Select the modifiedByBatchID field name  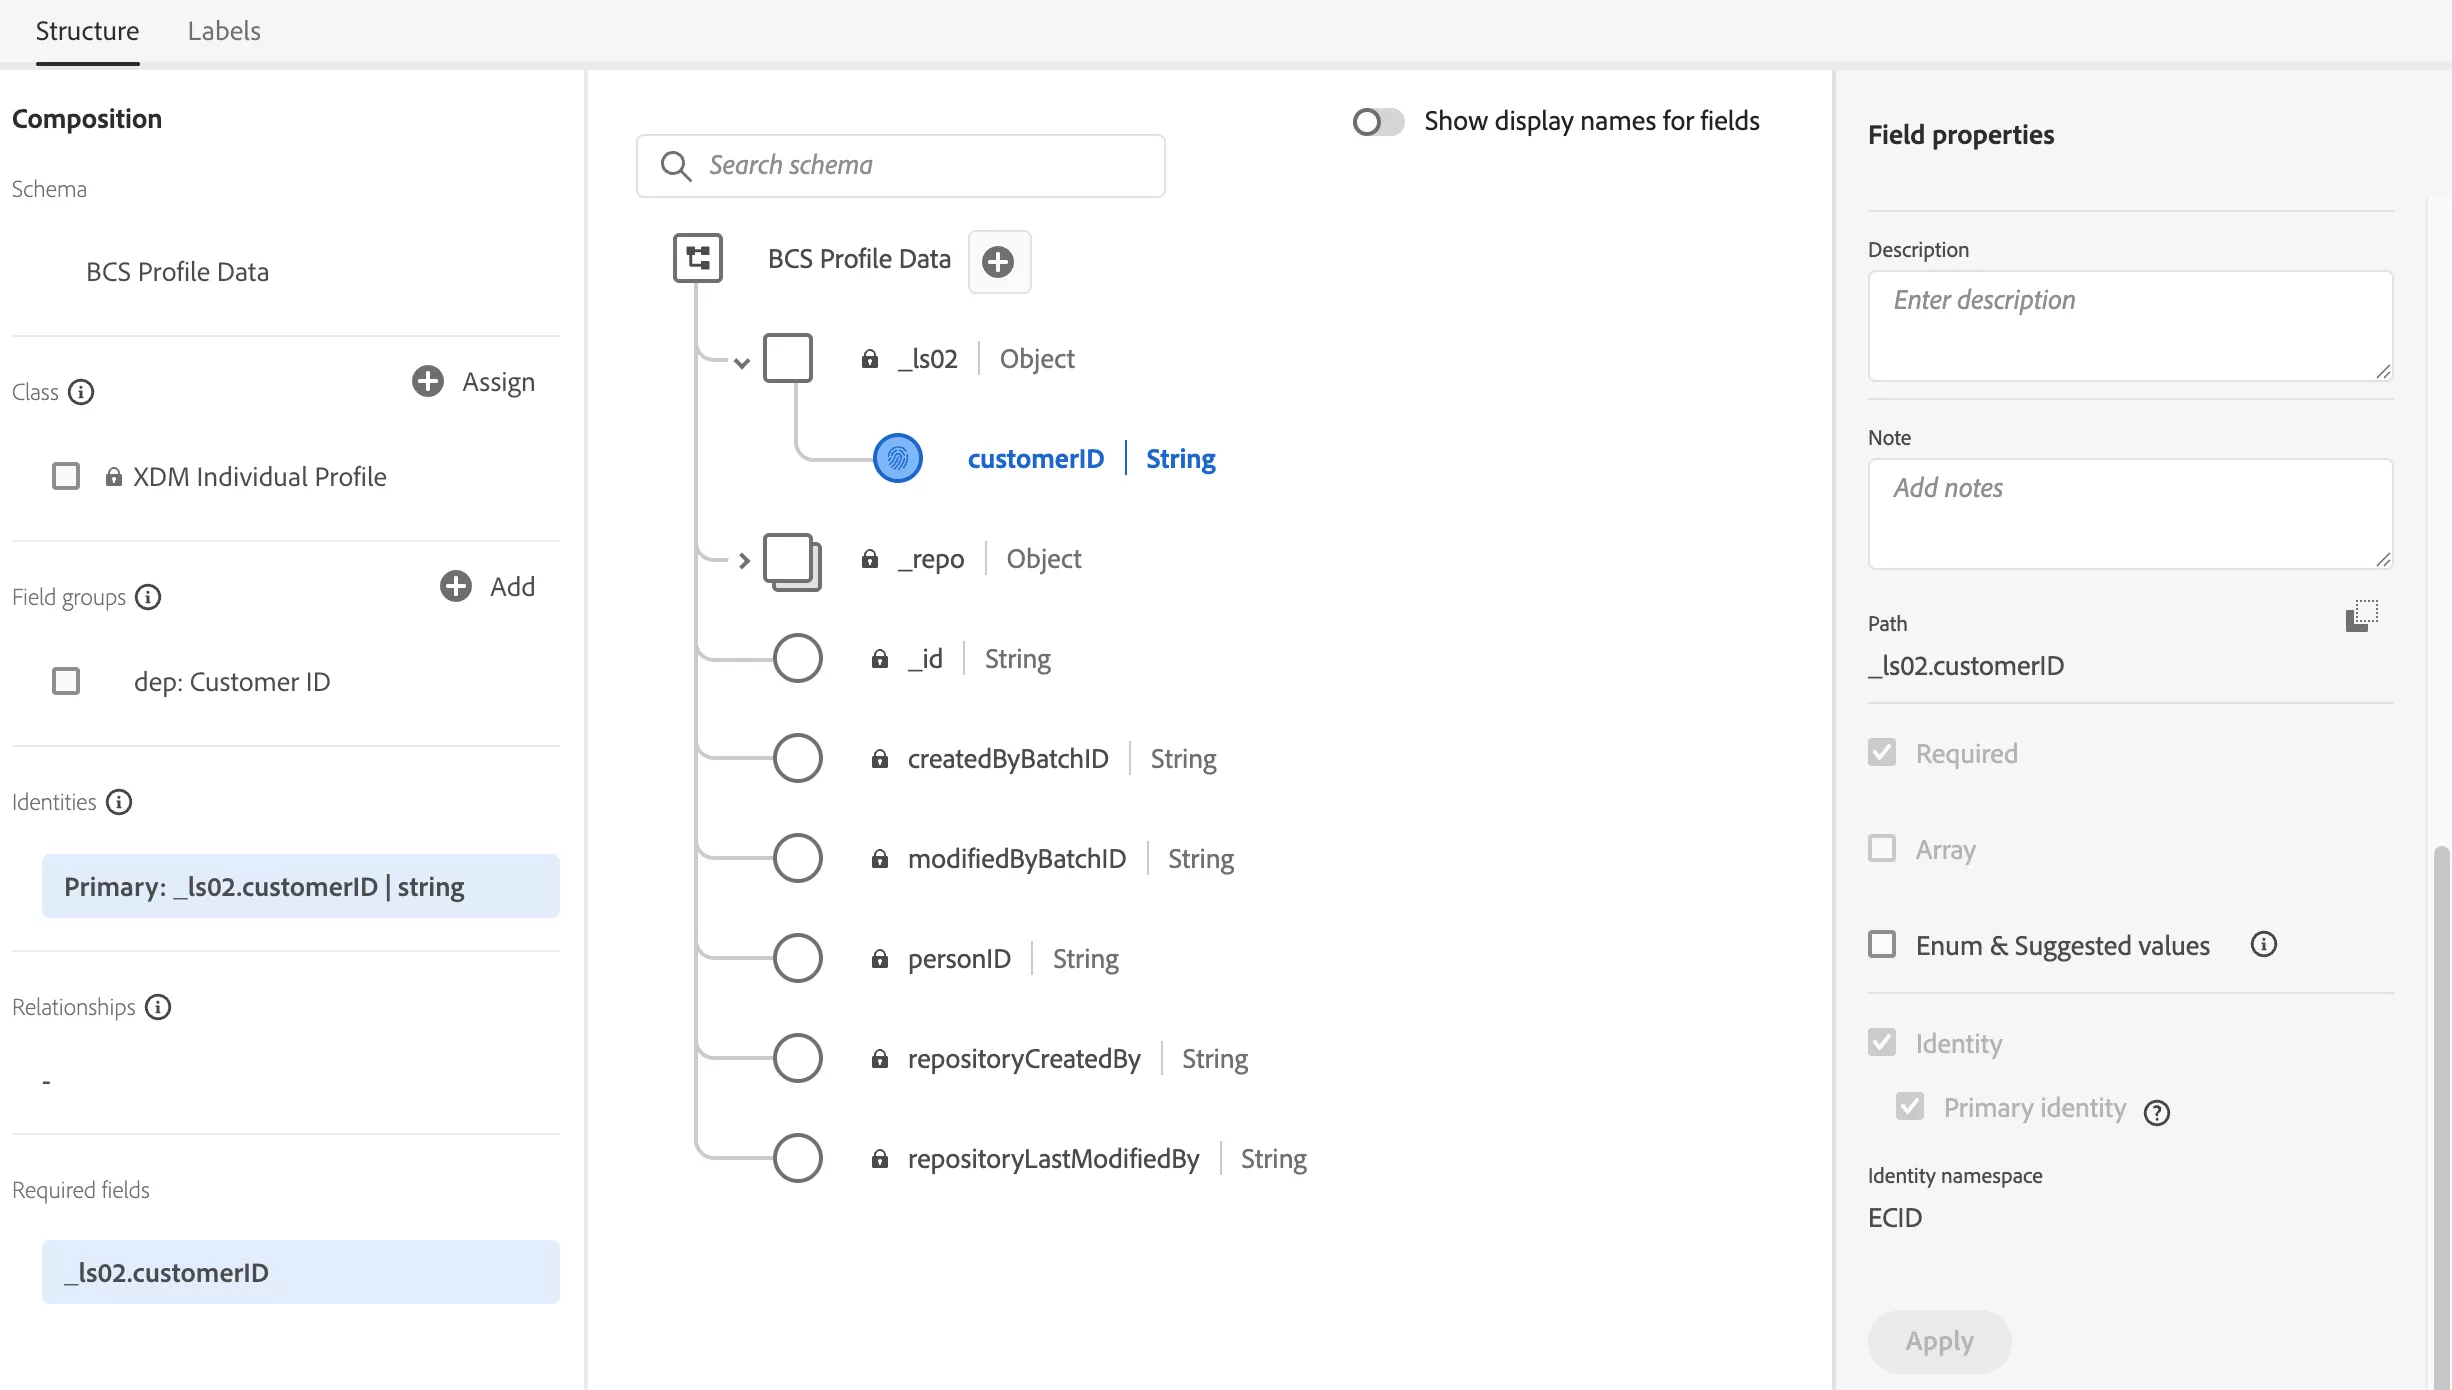coord(1017,858)
